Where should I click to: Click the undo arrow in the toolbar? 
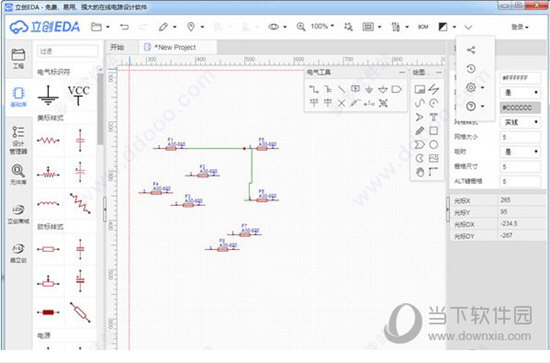[x=124, y=27]
